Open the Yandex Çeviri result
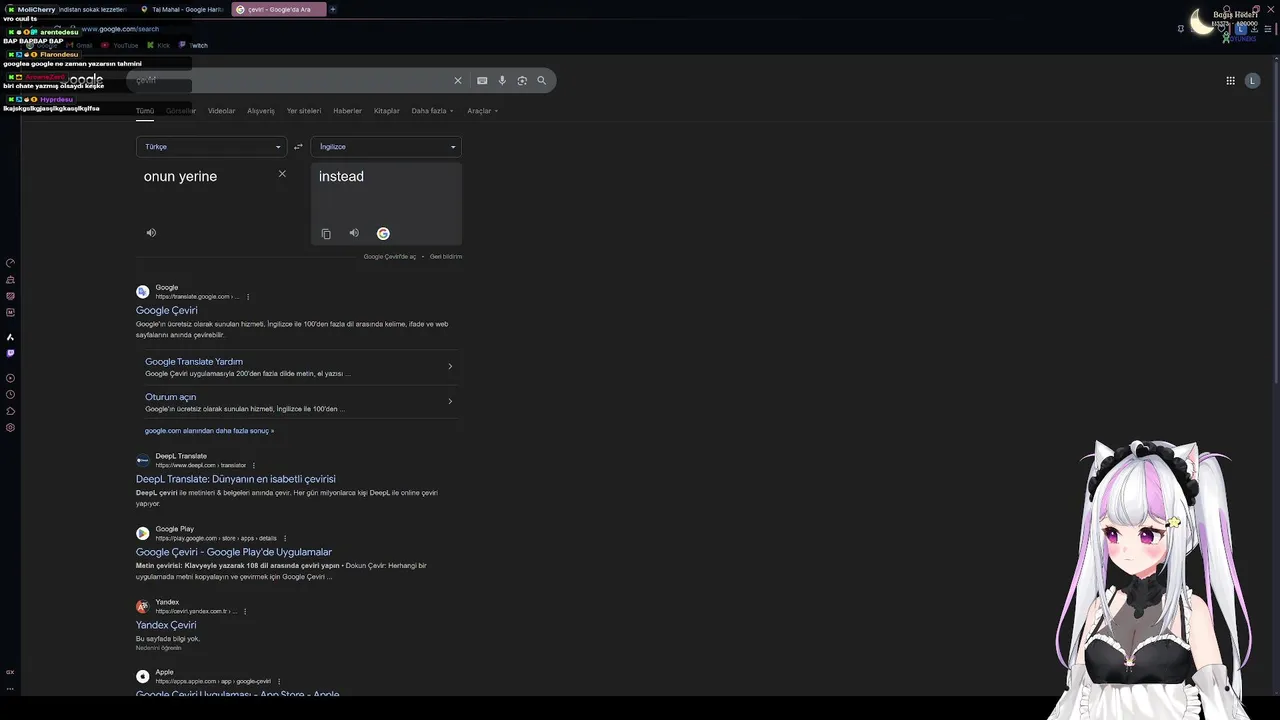 [166, 625]
